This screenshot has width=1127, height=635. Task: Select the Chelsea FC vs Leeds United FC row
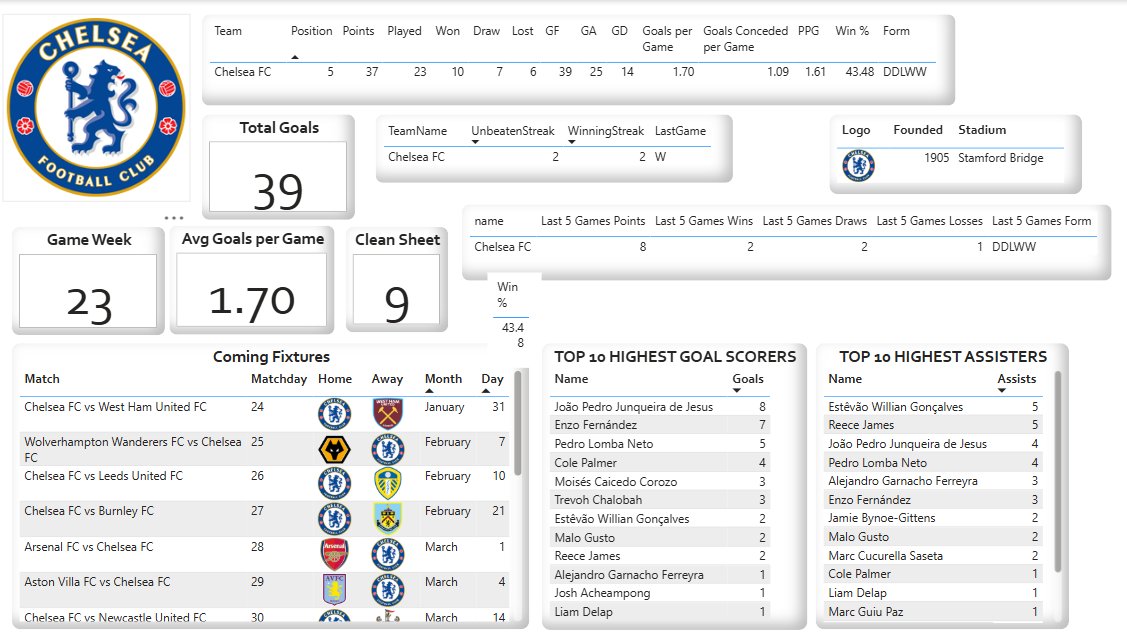coord(264,484)
